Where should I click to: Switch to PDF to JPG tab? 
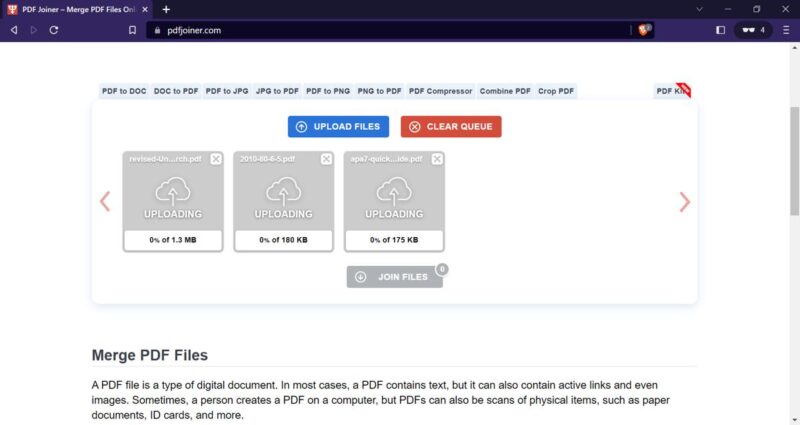click(x=227, y=91)
